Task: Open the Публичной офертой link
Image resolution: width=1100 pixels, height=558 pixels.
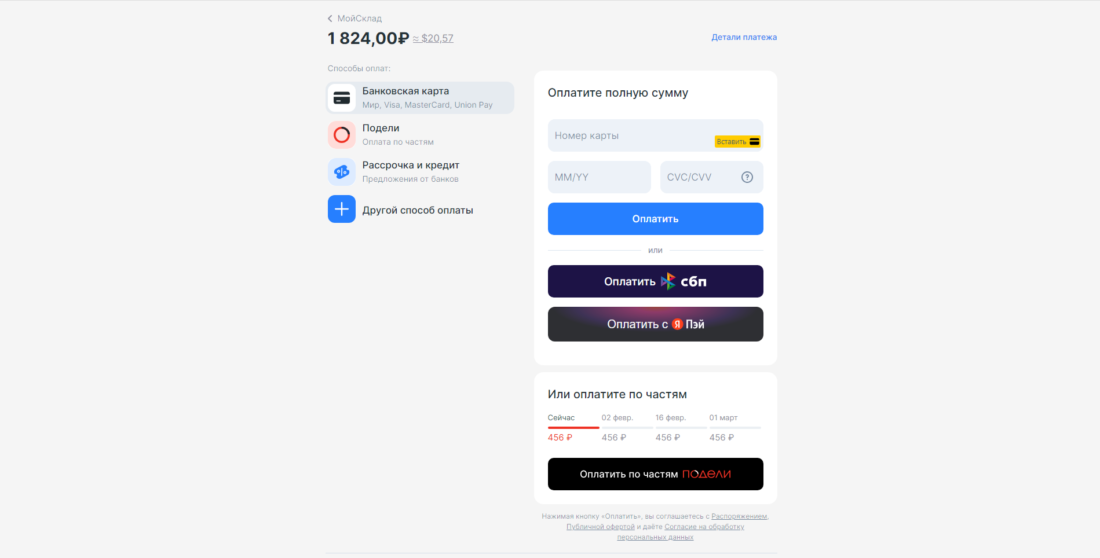Action: click(x=601, y=526)
